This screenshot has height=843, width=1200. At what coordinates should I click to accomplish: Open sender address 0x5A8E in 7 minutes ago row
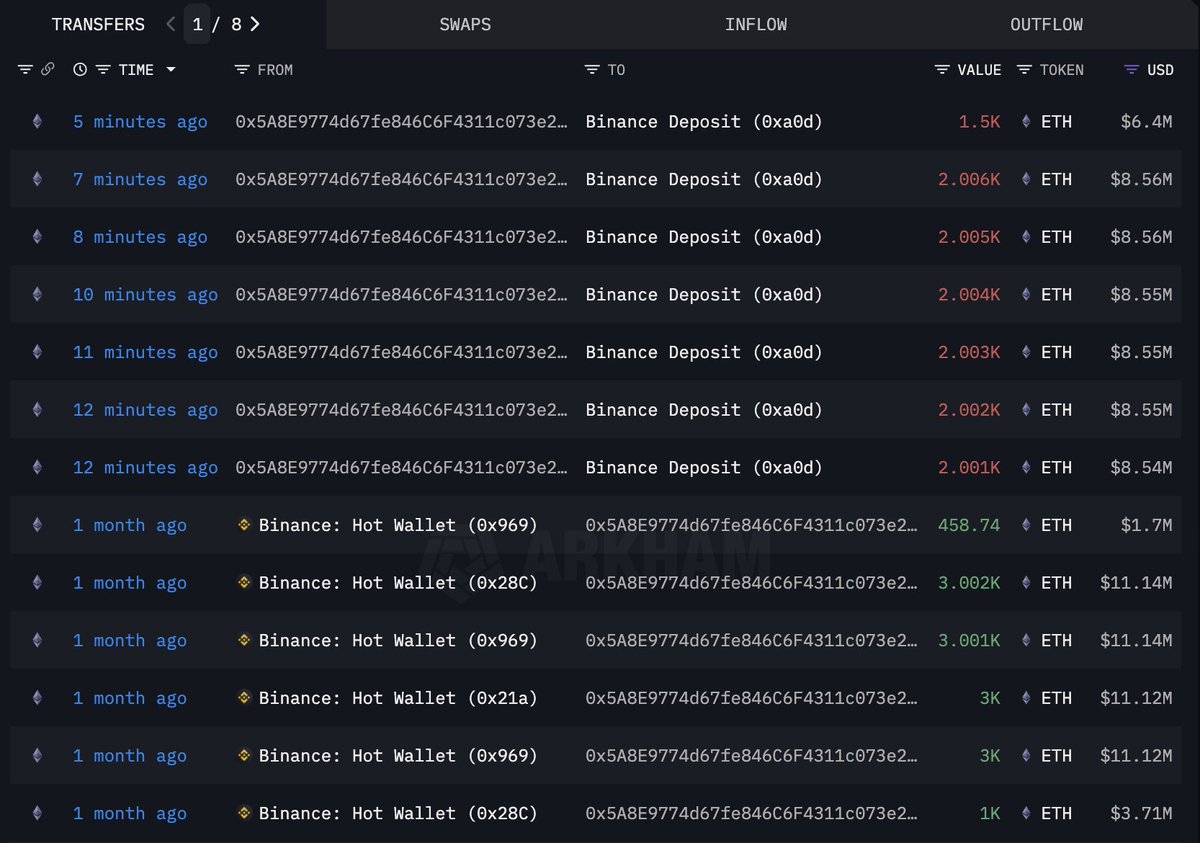pos(402,180)
